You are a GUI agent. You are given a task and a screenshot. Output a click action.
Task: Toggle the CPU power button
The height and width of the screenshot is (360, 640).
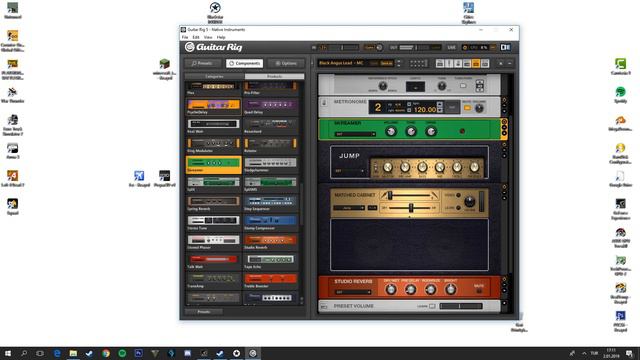[464, 47]
